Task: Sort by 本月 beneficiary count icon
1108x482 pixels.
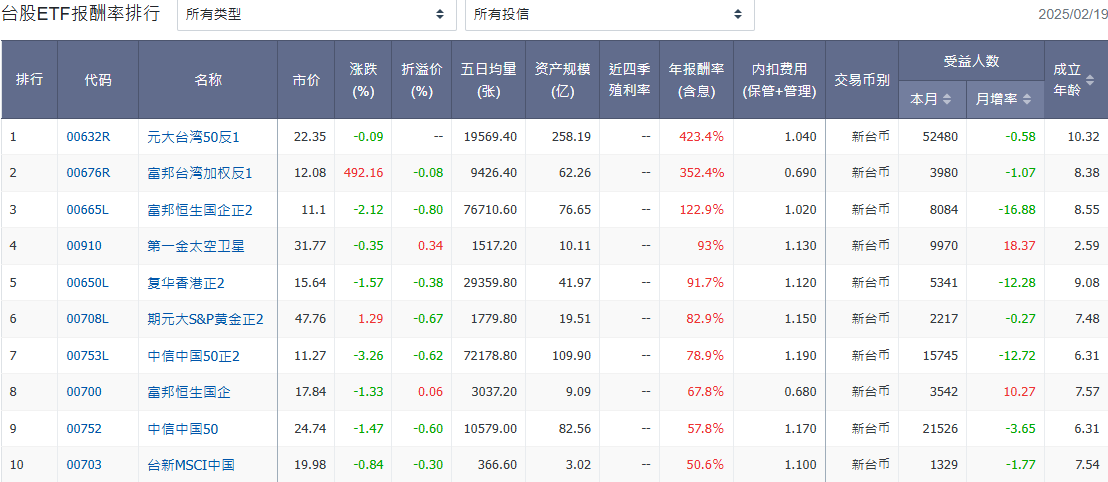Action: (947, 100)
